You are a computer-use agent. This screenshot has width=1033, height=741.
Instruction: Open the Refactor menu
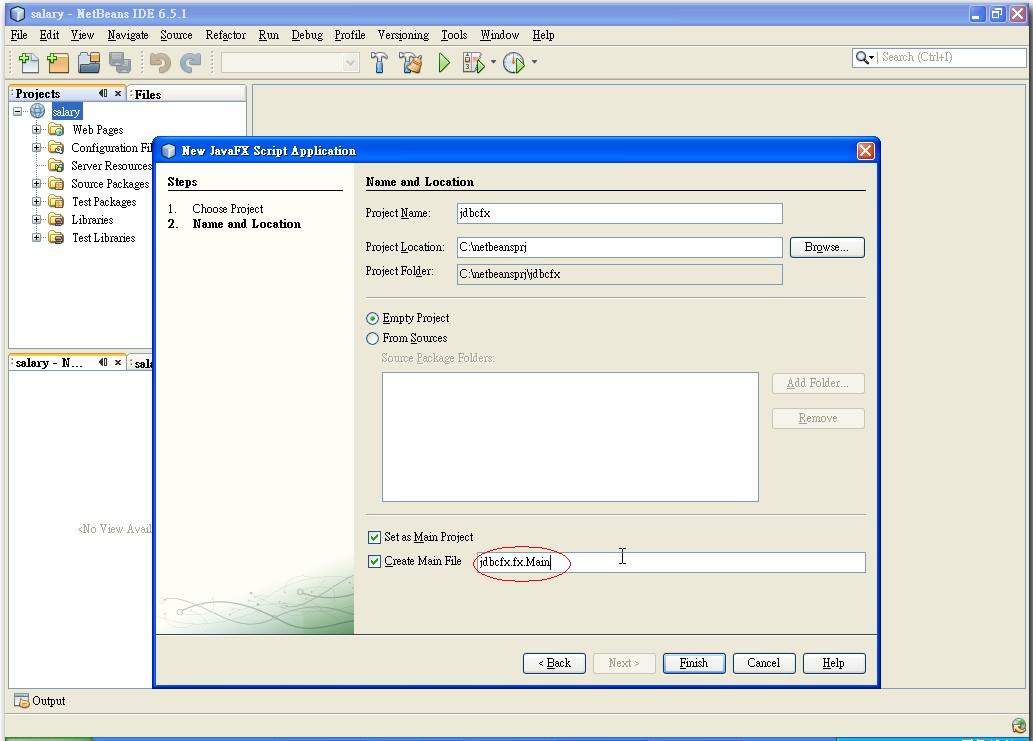click(x=225, y=35)
